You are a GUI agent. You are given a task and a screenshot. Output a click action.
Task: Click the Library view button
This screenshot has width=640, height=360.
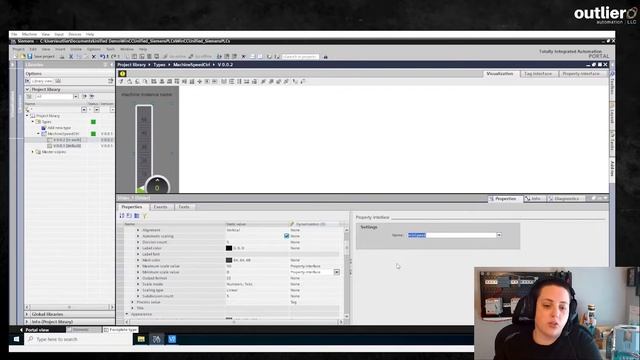pos(43,81)
